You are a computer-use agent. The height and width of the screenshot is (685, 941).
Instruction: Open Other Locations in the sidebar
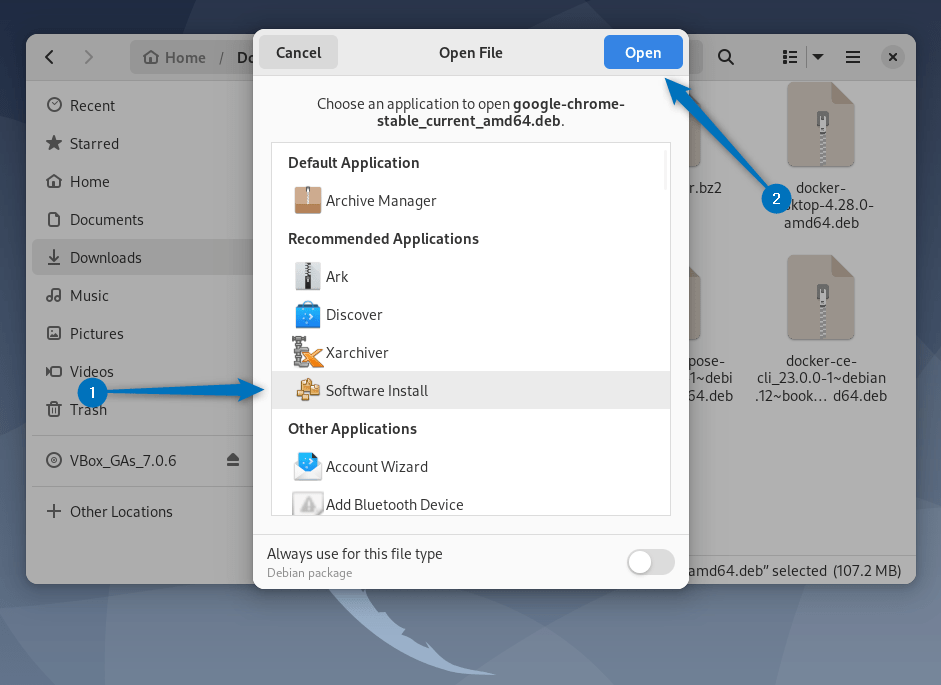point(120,511)
